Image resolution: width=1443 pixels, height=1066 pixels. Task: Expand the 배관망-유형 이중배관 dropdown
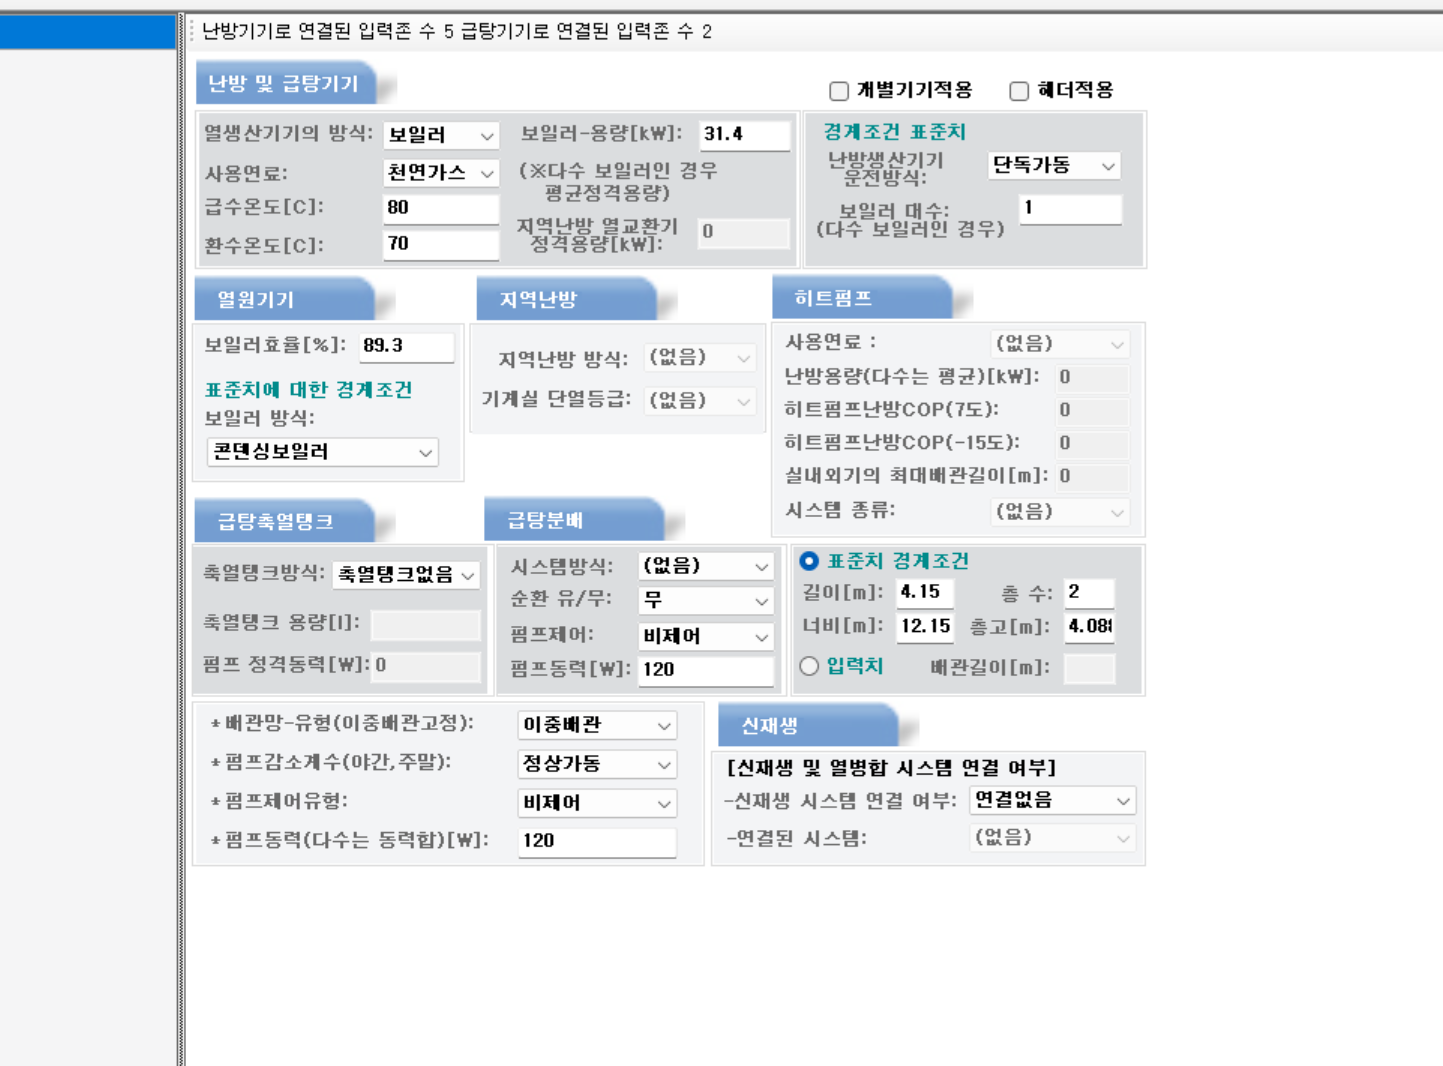[x=597, y=725]
